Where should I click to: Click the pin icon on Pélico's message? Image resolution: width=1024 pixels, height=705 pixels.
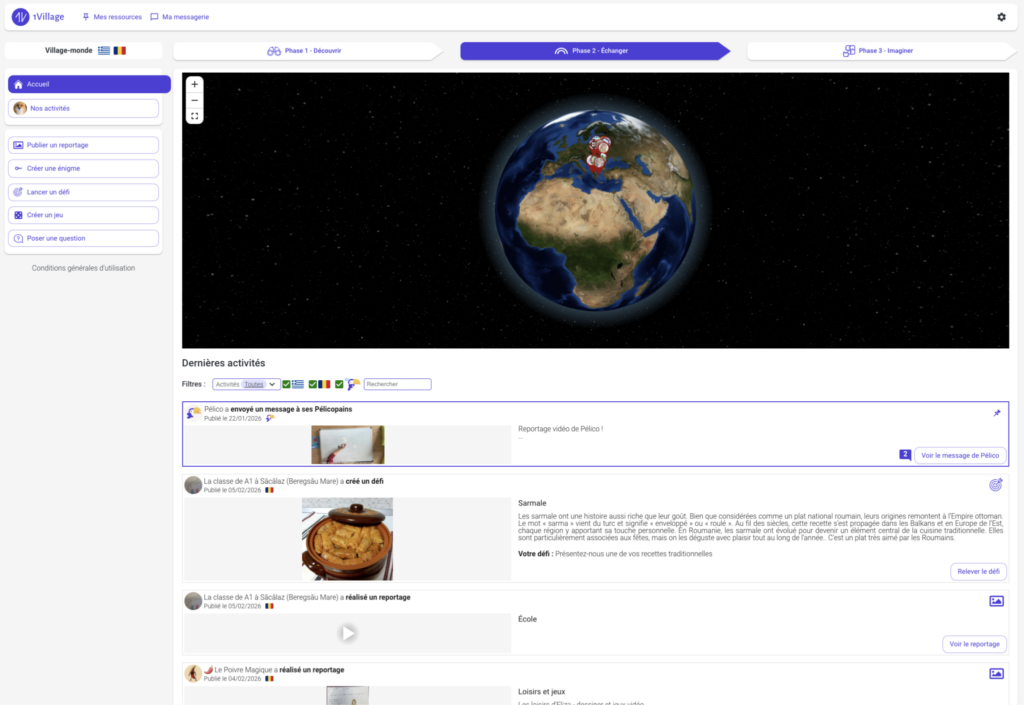996,413
